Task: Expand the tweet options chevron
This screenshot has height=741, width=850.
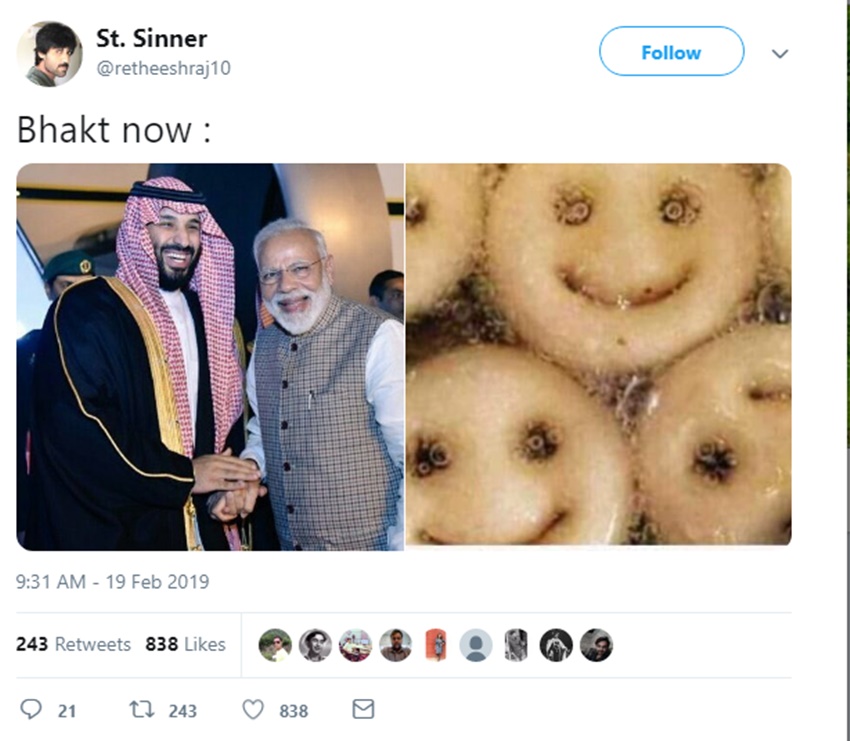Action: (x=780, y=53)
